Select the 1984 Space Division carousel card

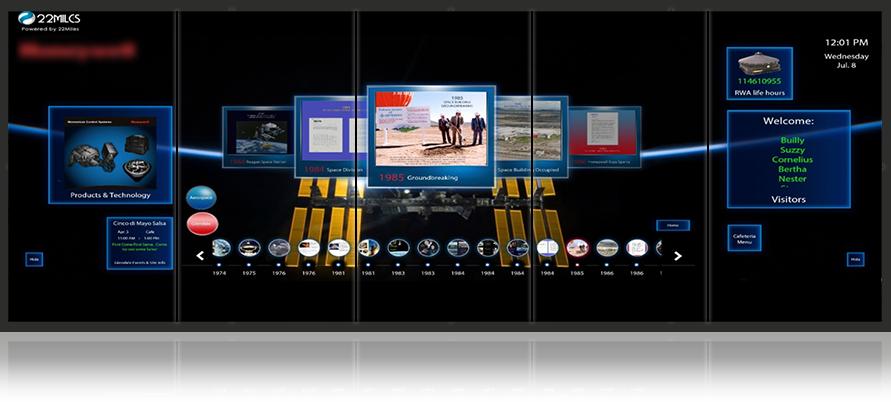[x=330, y=136]
